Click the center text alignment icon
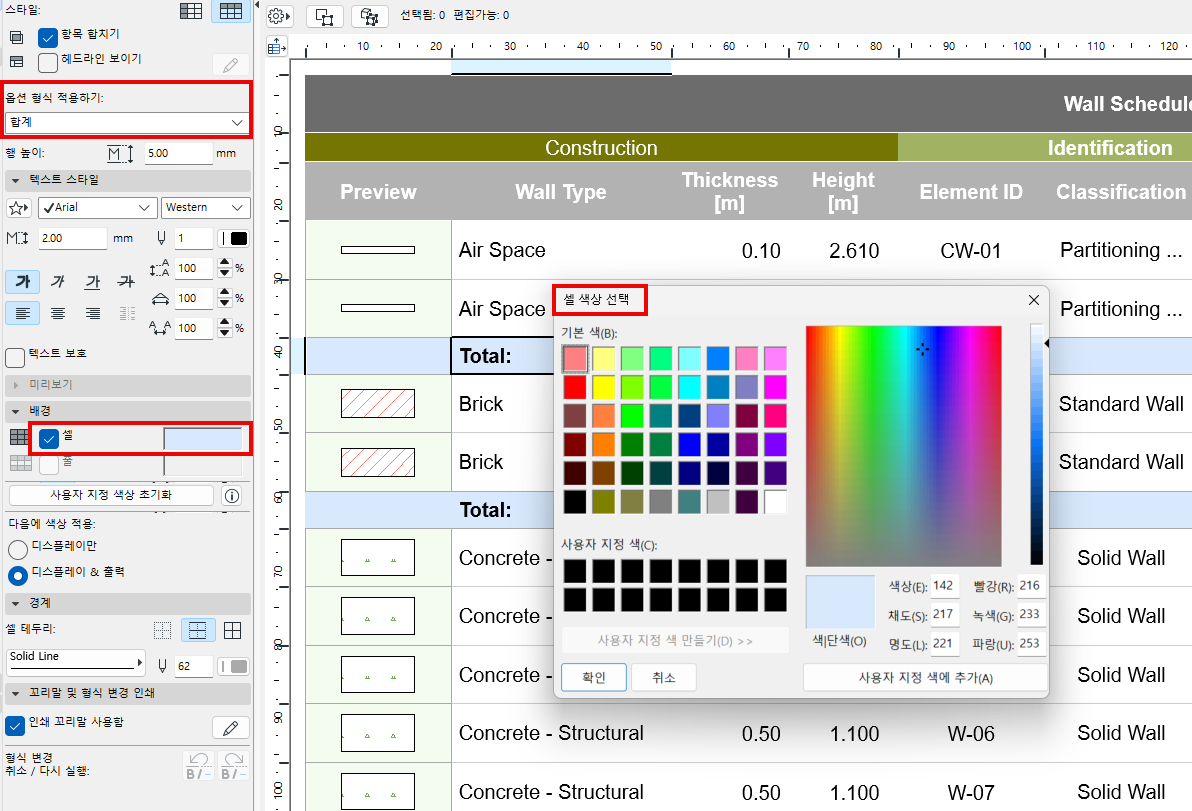Screen dimensions: 1192x811 tap(58, 314)
